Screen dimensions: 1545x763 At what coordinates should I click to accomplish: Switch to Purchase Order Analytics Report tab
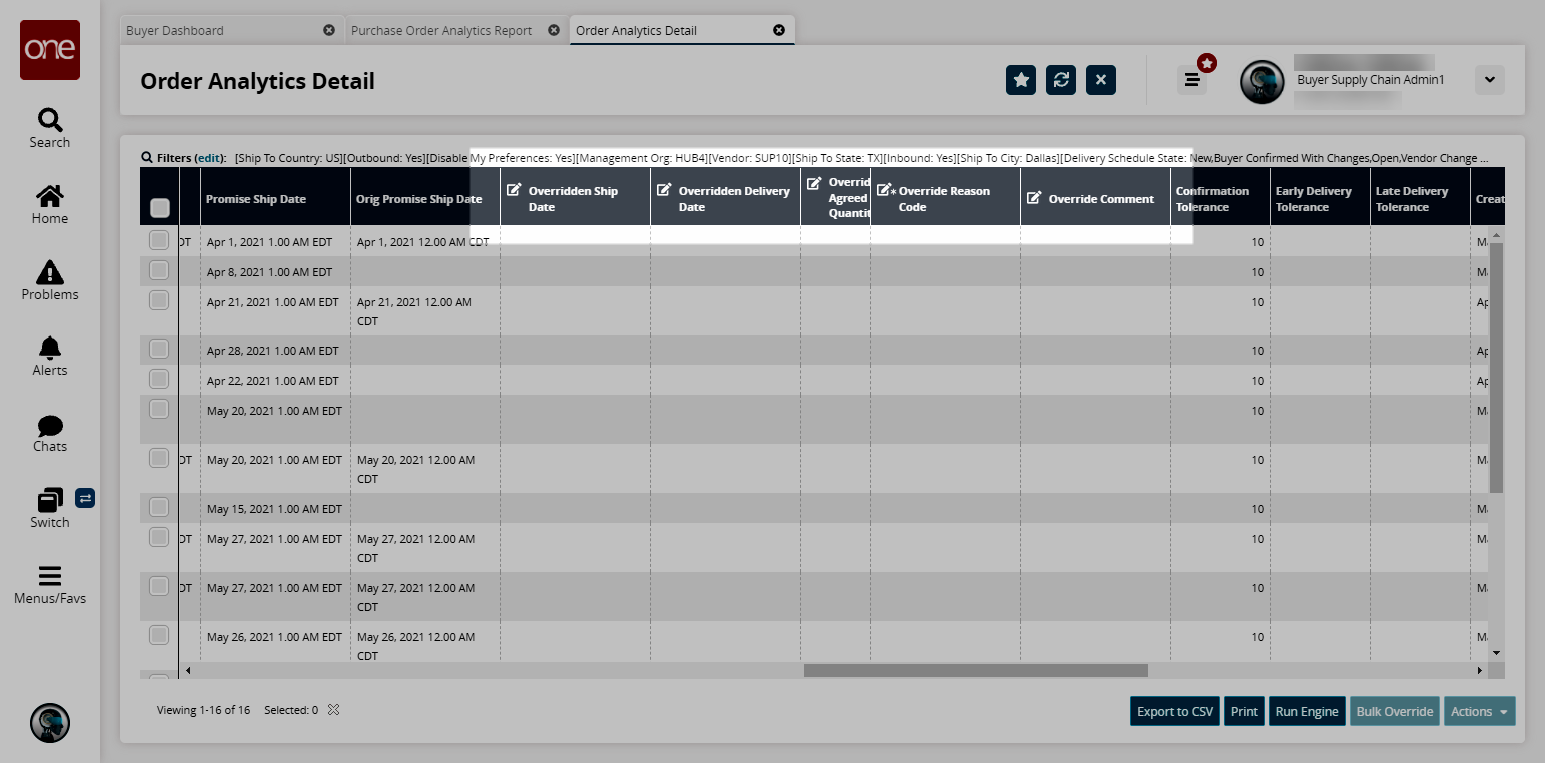(441, 30)
